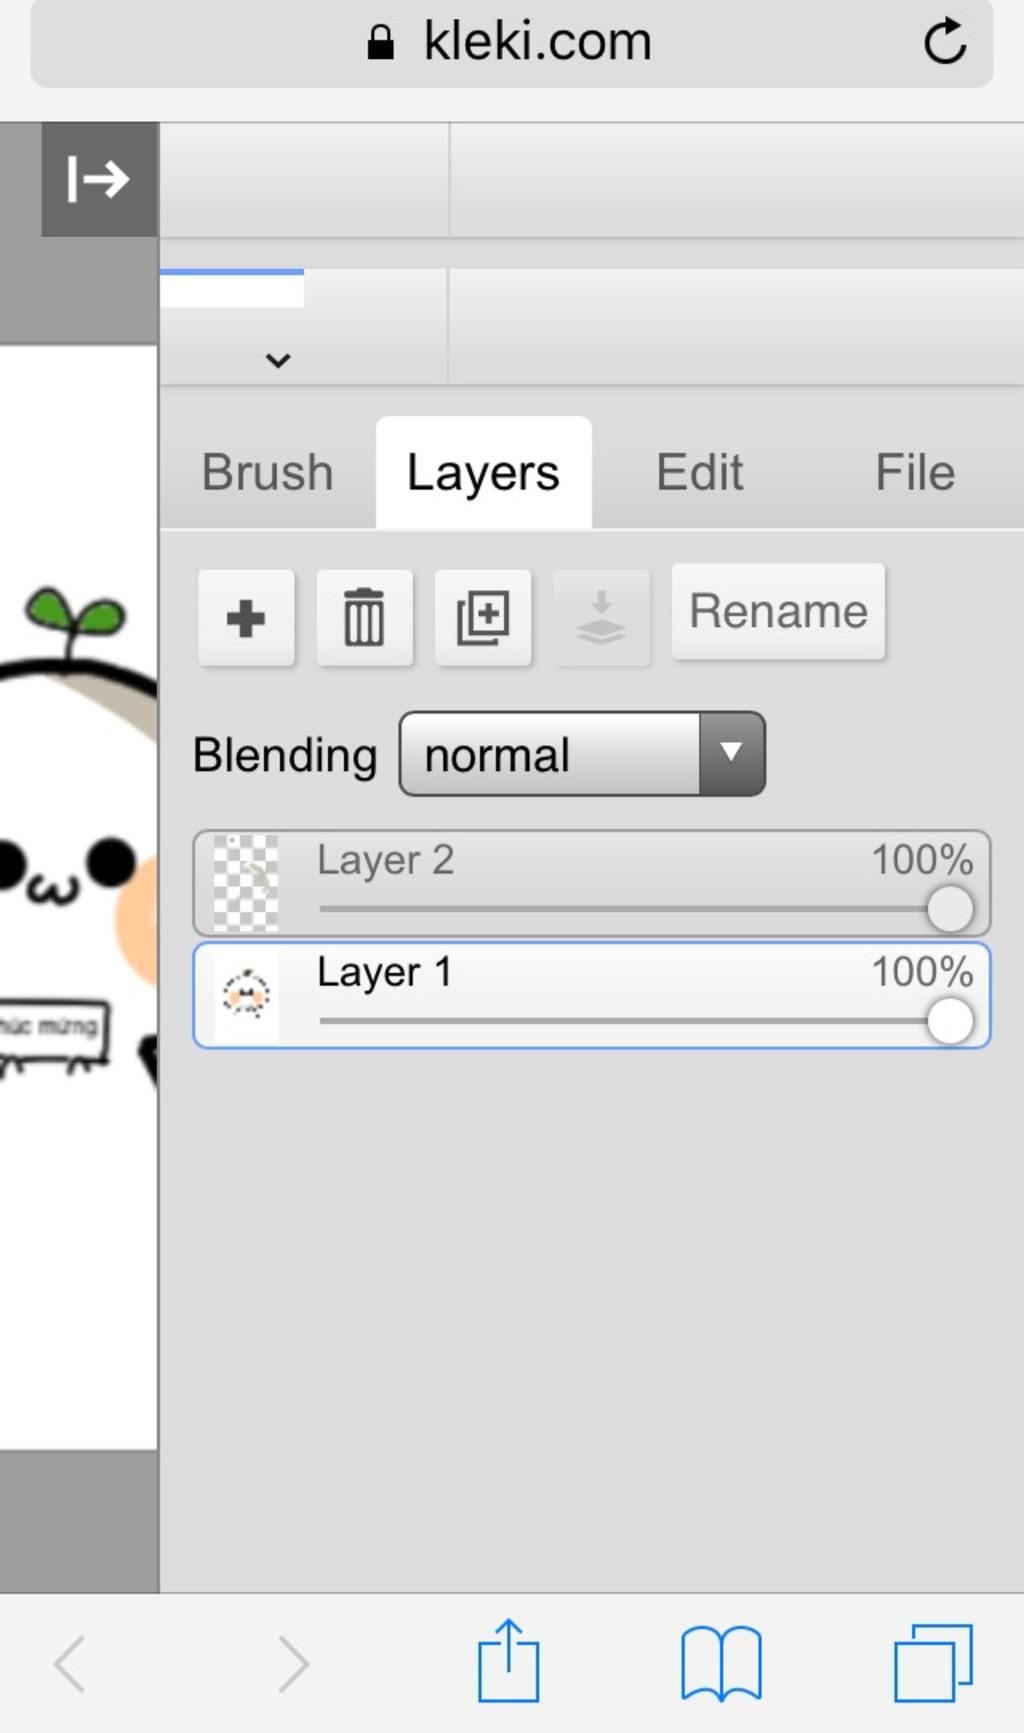Click Layer 1 opacity slider handle
Screen dimensions: 1024x1733
(x=949, y=1021)
